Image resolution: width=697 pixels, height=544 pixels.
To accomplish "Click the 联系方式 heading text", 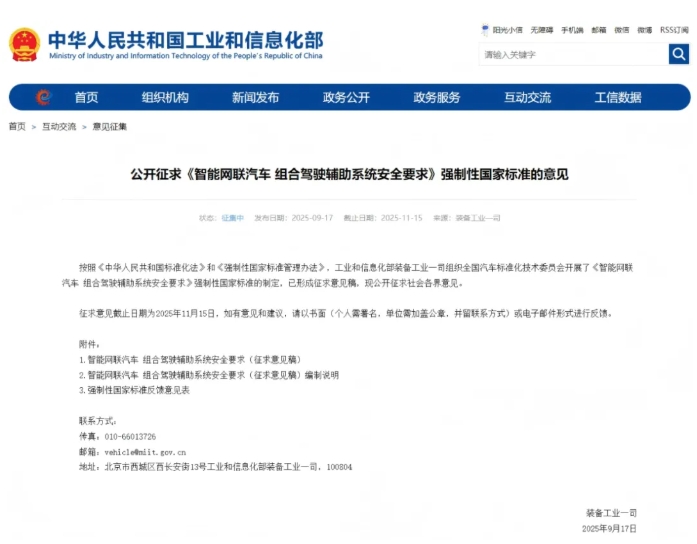I will [97, 421].
